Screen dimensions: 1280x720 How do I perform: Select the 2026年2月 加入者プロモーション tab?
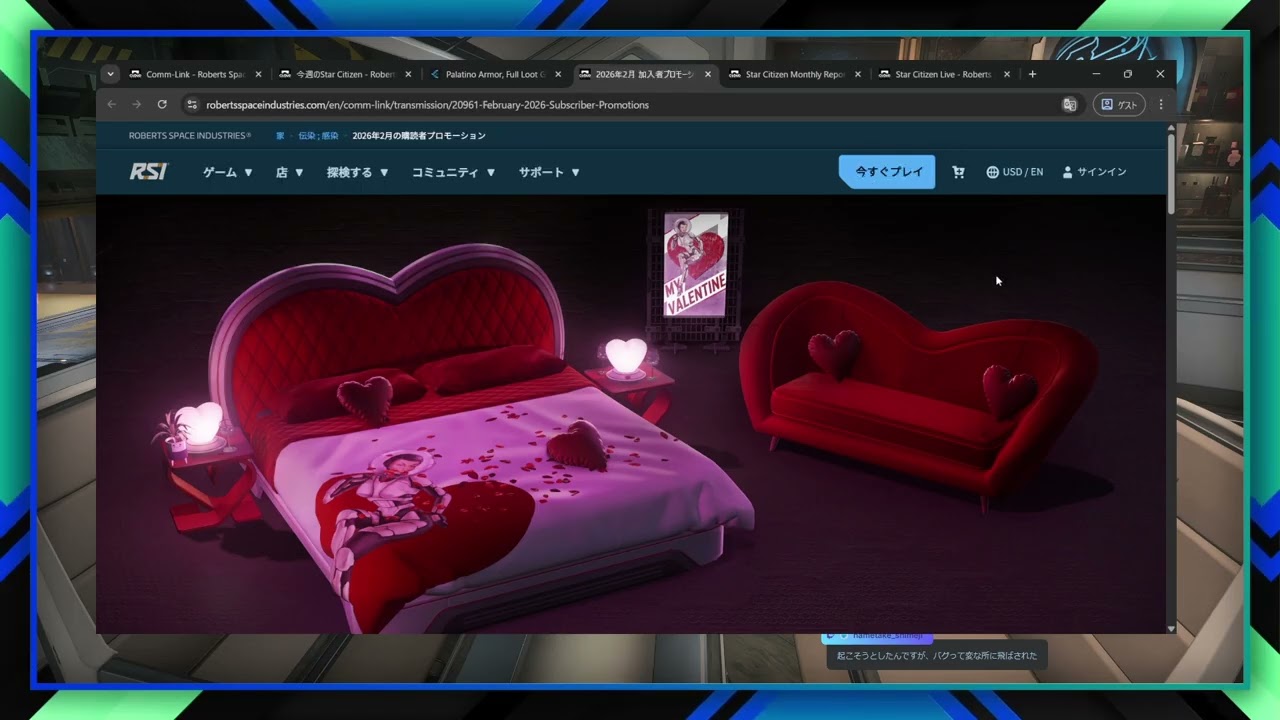pos(645,74)
